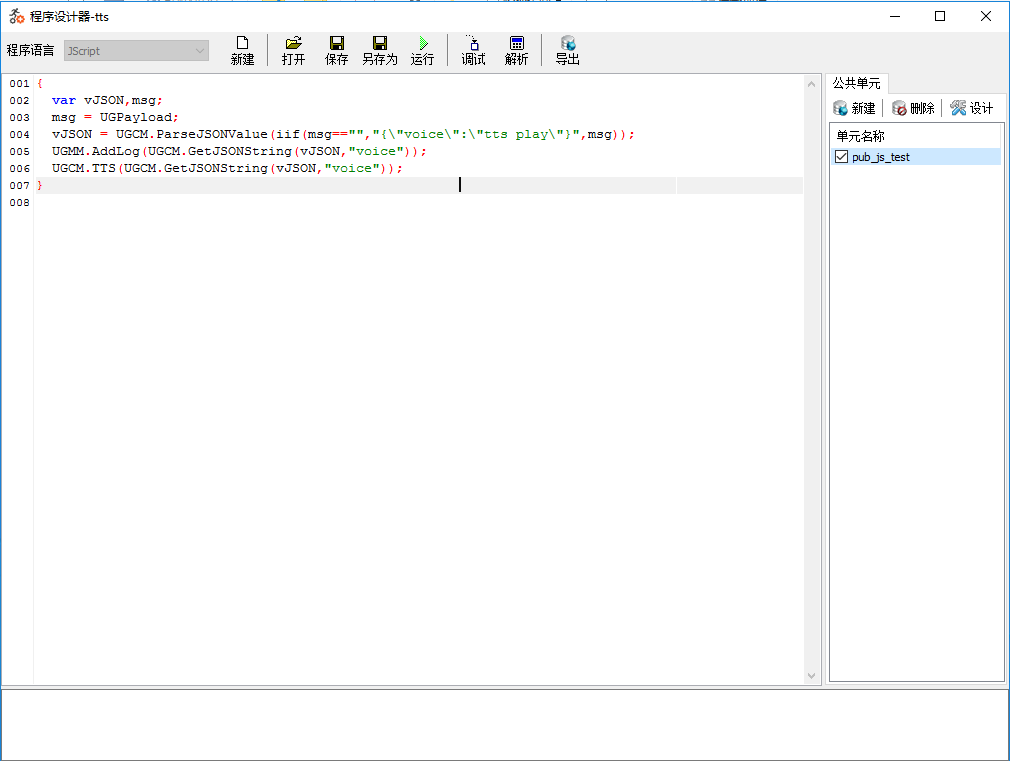Click 'UGCM.TTS' in line 006
1010x761 pixels.
coord(84,168)
